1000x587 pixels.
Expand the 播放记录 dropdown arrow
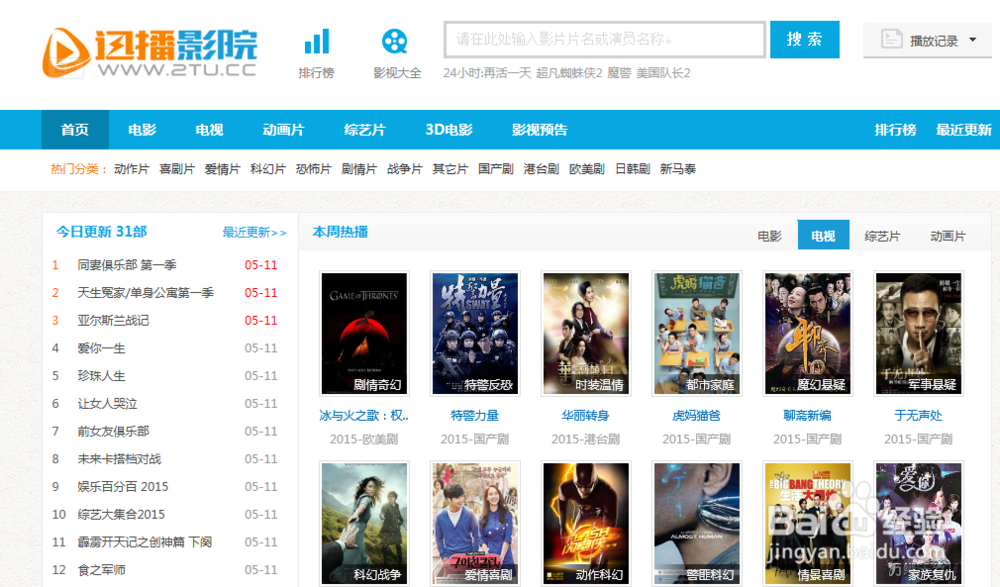pyautogui.click(x=973, y=40)
